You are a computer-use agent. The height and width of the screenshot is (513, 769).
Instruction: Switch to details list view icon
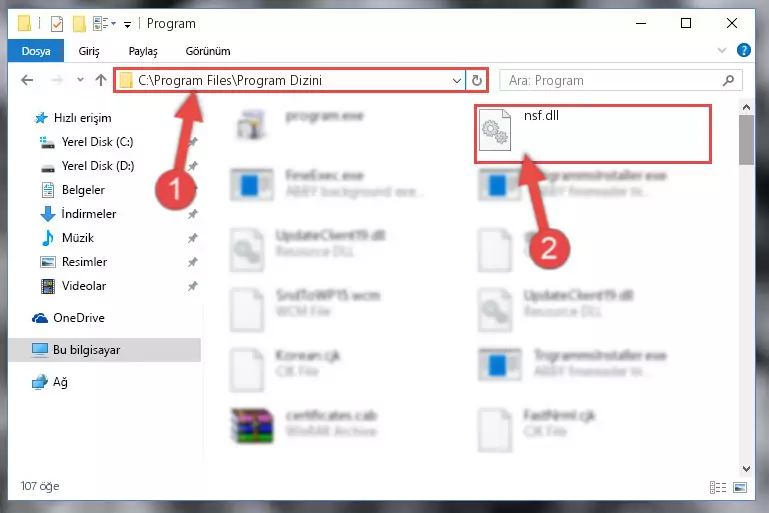(718, 487)
